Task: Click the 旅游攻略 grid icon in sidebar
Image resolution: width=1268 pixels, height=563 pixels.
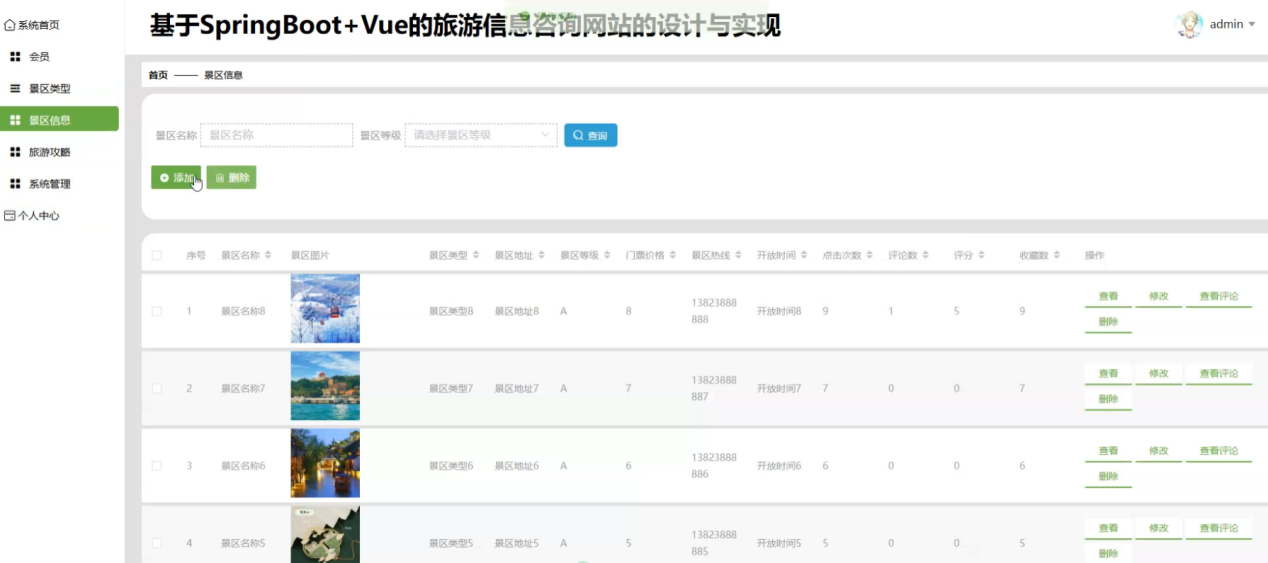Action: pyautogui.click(x=15, y=152)
